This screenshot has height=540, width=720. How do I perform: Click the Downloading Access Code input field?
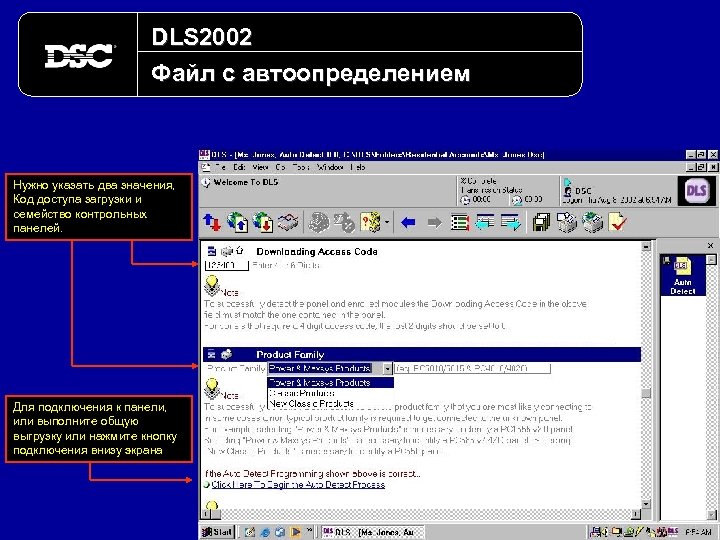pyautogui.click(x=227, y=265)
